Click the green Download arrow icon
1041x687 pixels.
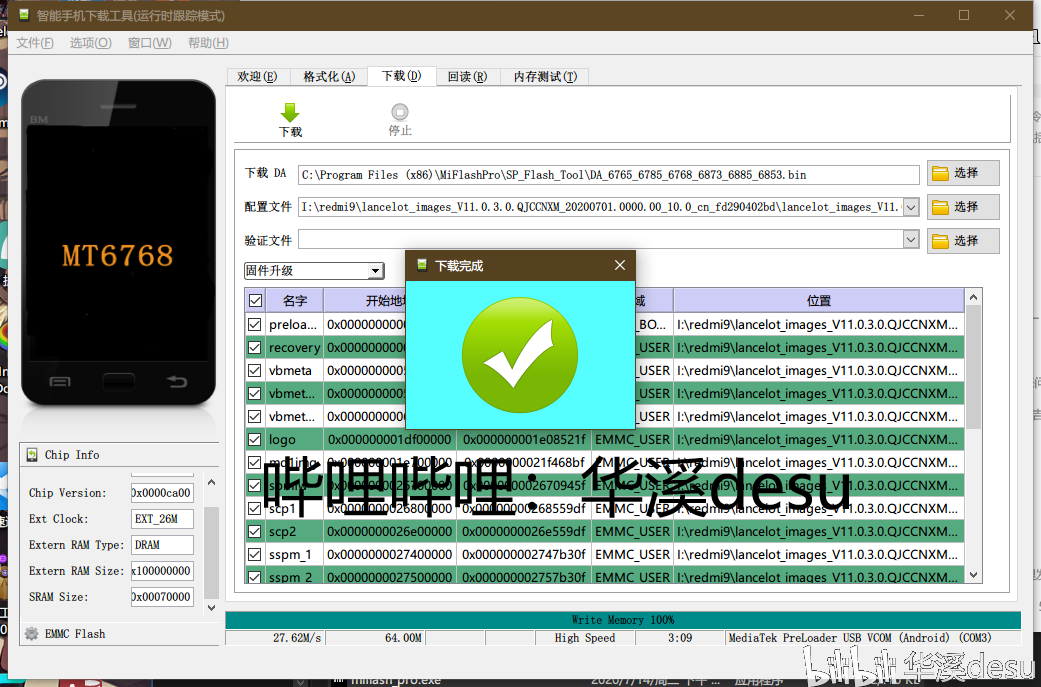coord(290,112)
